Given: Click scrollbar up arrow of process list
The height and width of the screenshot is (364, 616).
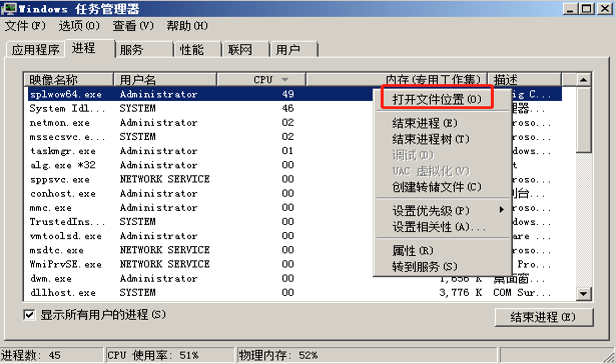Looking at the screenshot, I should (x=583, y=80).
